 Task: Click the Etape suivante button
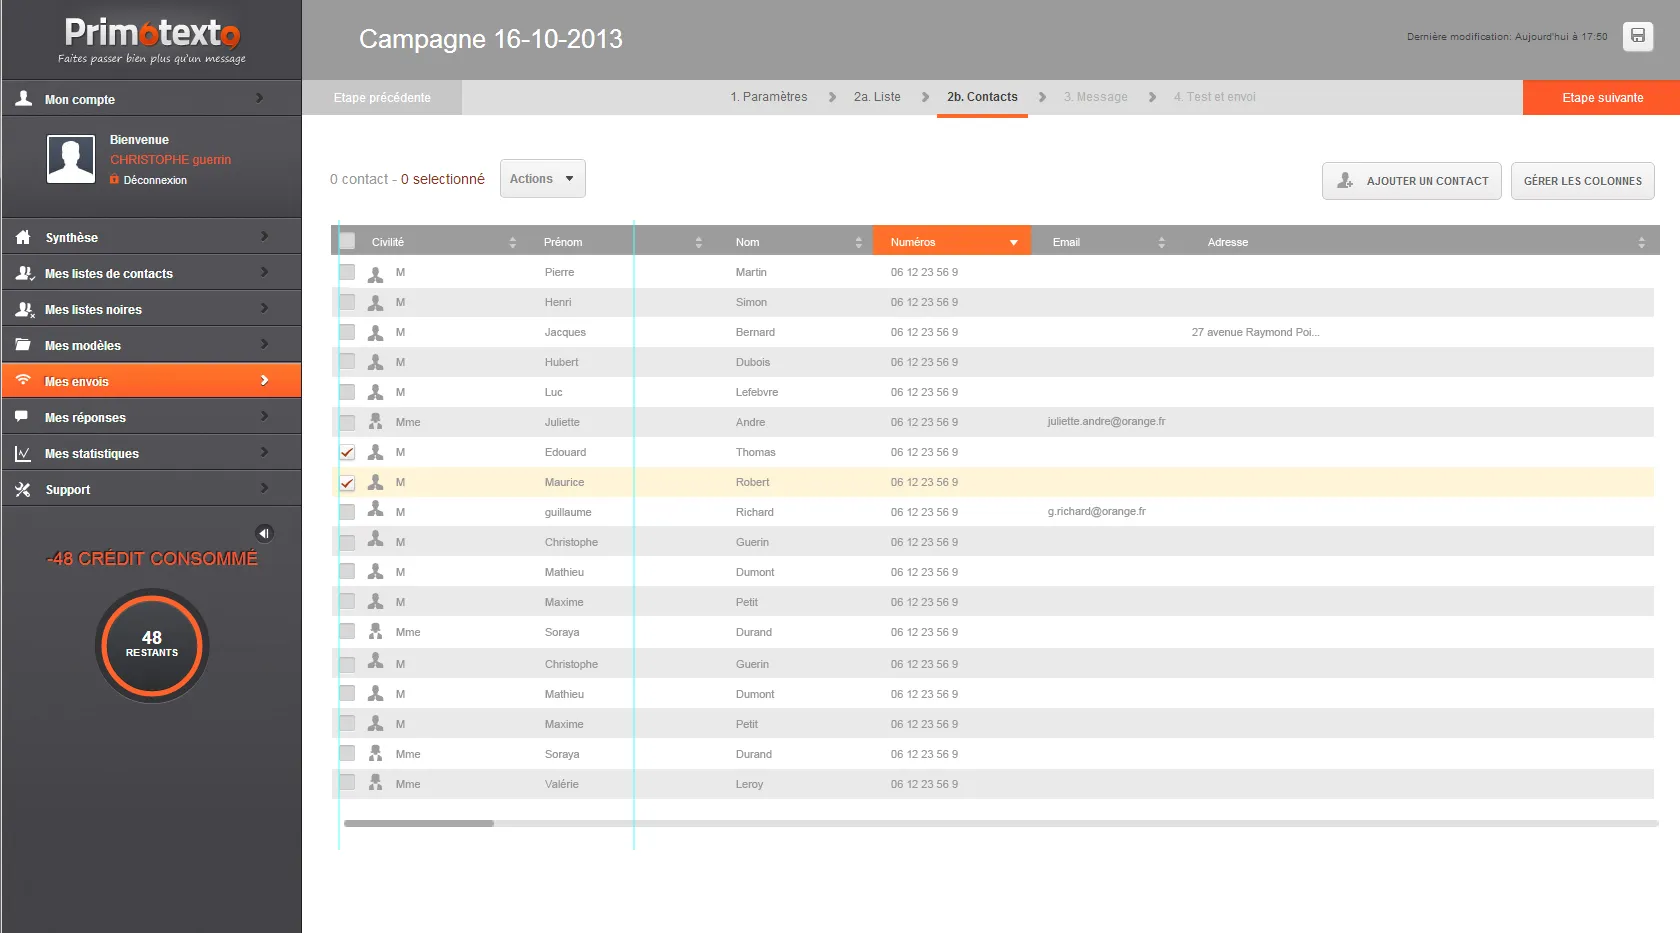tap(1601, 98)
